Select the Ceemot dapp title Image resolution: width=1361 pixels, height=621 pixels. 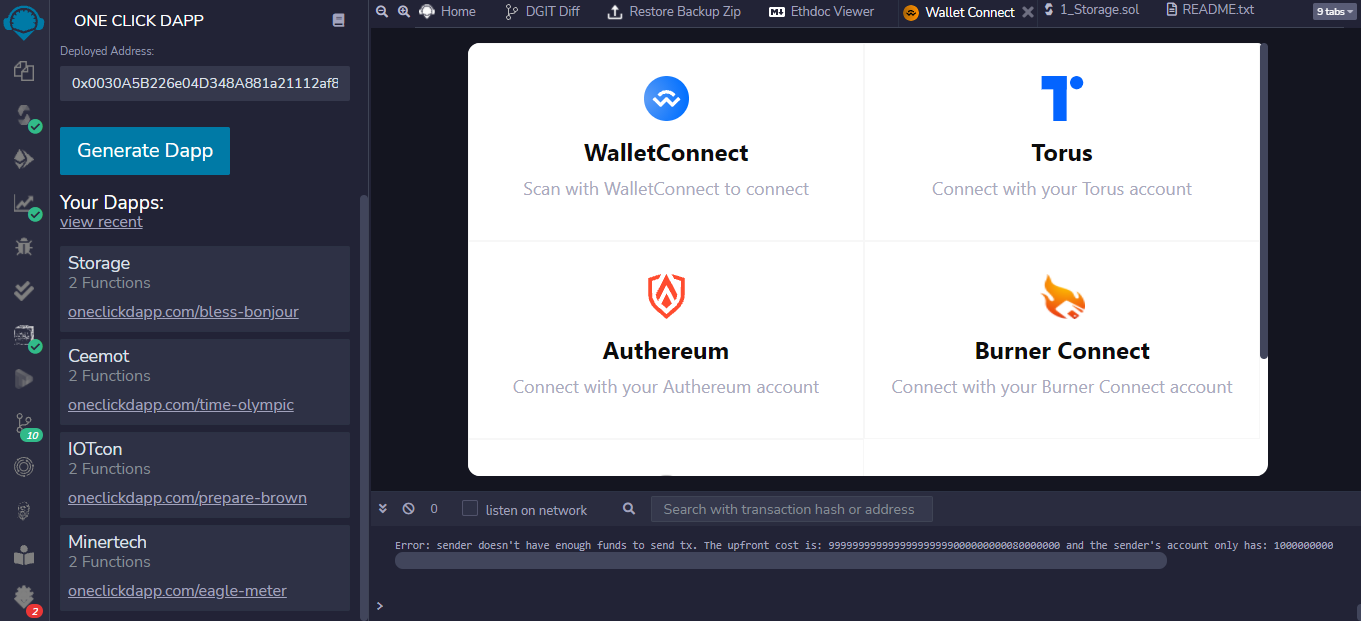click(x=99, y=356)
